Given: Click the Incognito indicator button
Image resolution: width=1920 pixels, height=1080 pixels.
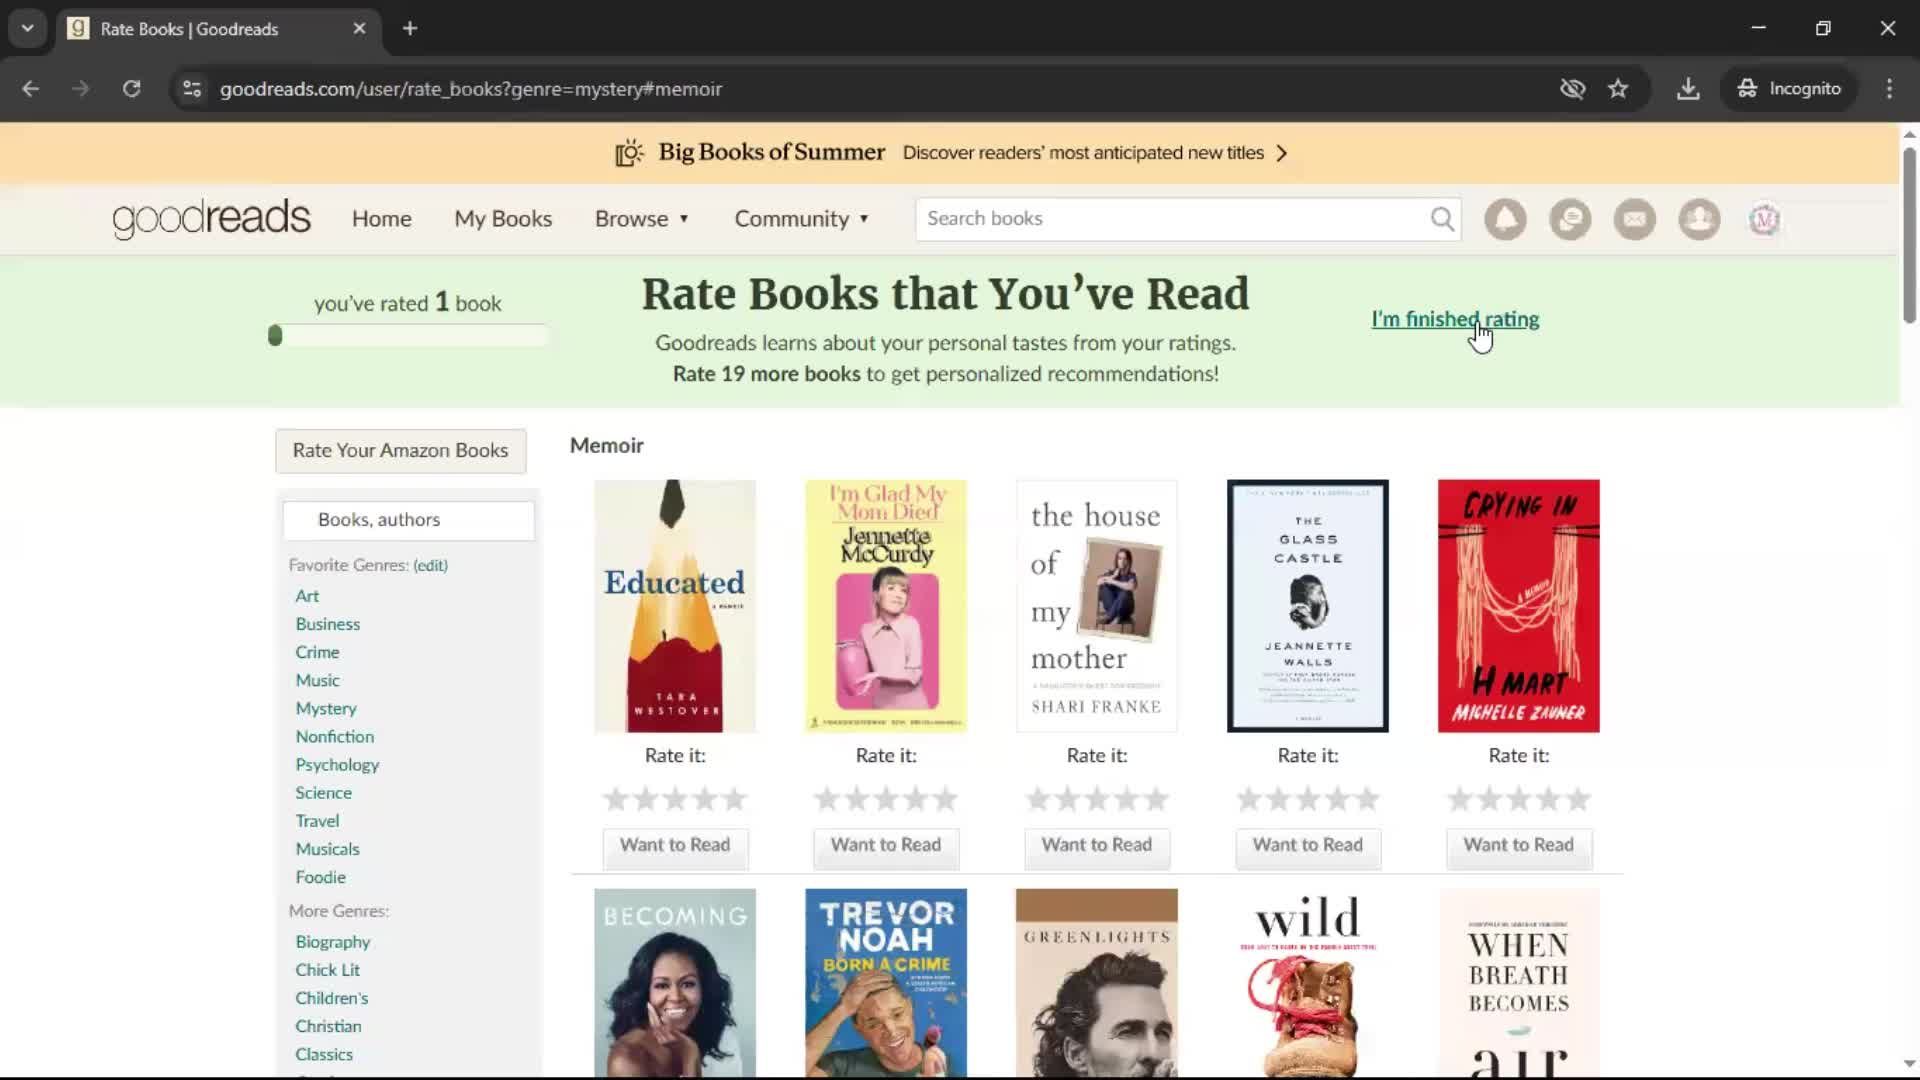Looking at the screenshot, I should pos(1789,89).
